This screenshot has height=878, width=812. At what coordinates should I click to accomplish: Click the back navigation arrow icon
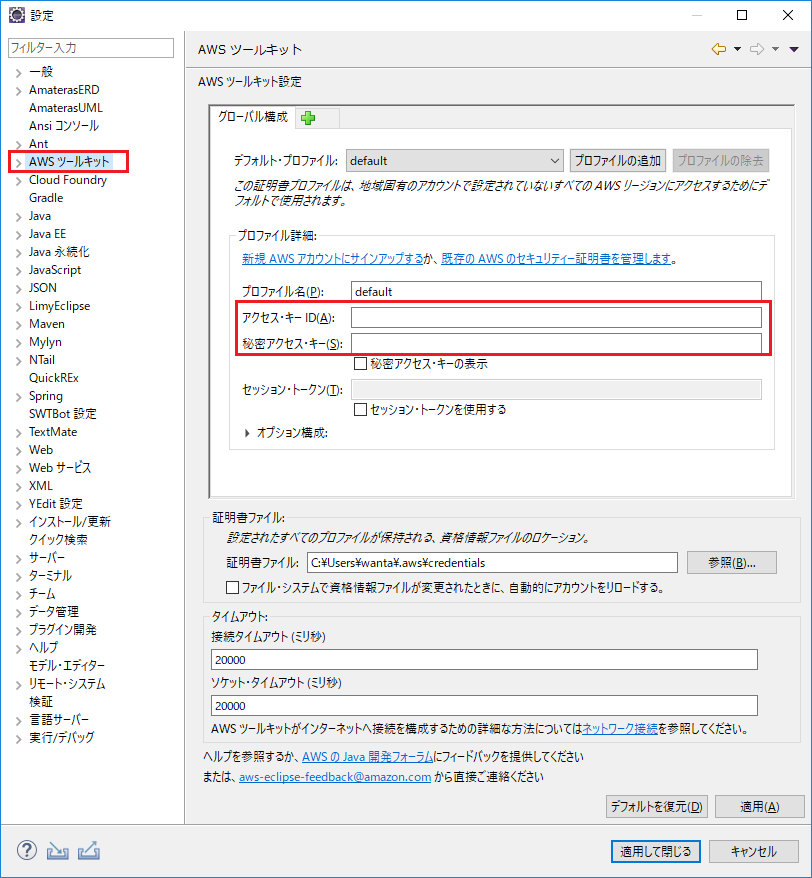tap(718, 49)
